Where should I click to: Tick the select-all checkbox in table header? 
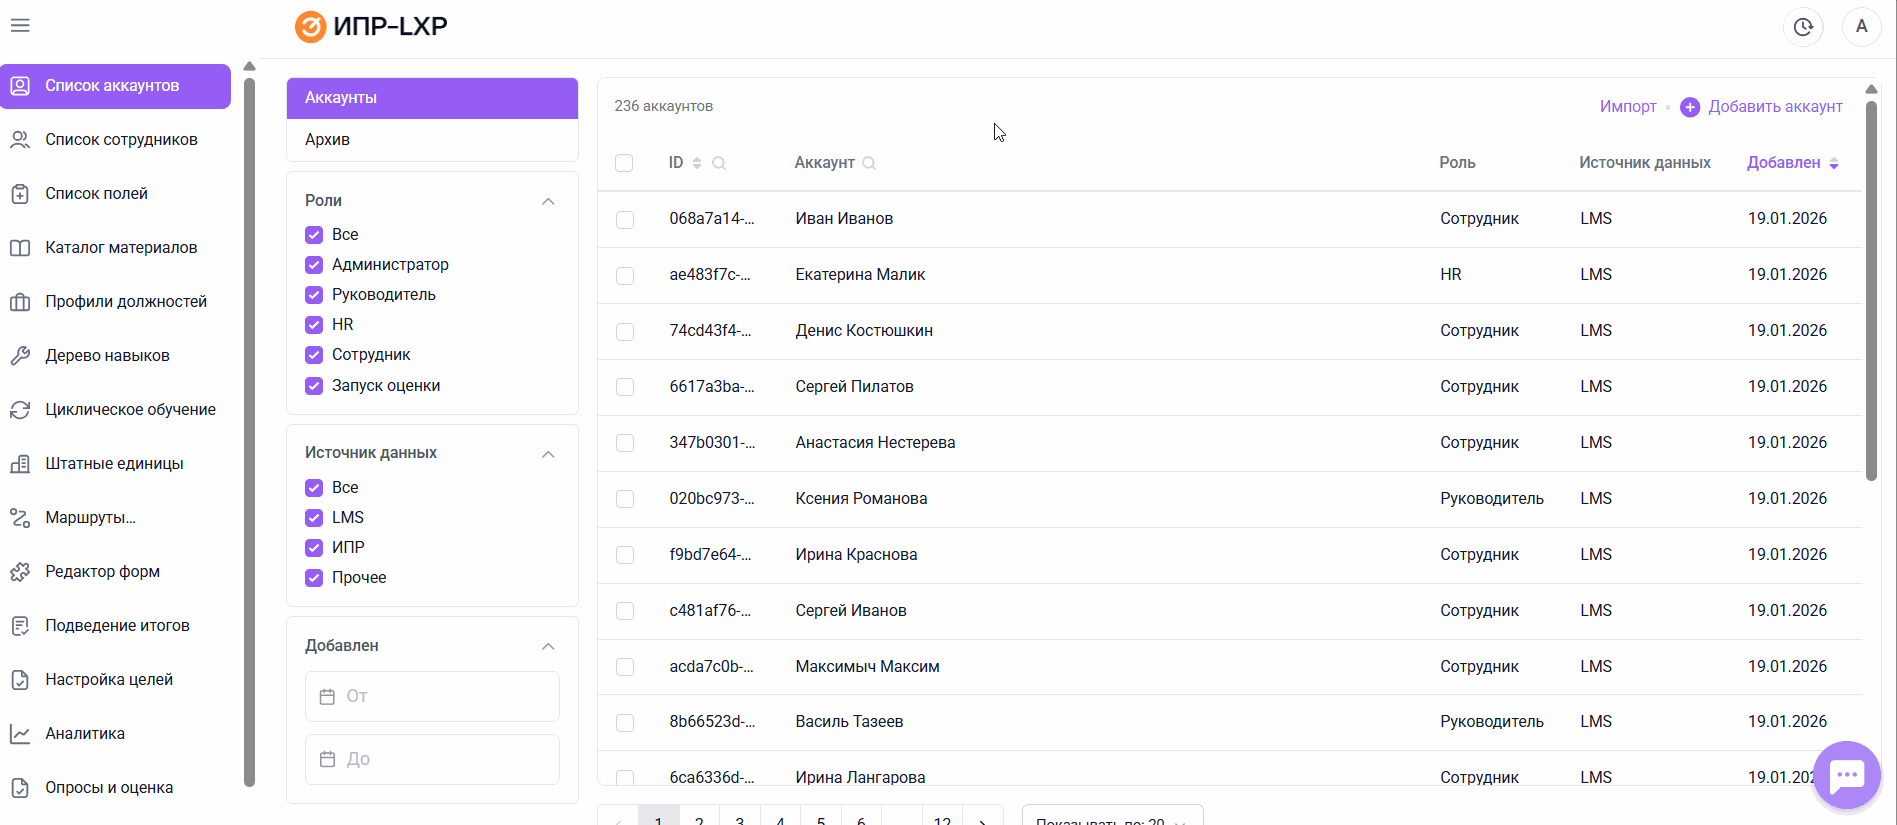click(624, 163)
